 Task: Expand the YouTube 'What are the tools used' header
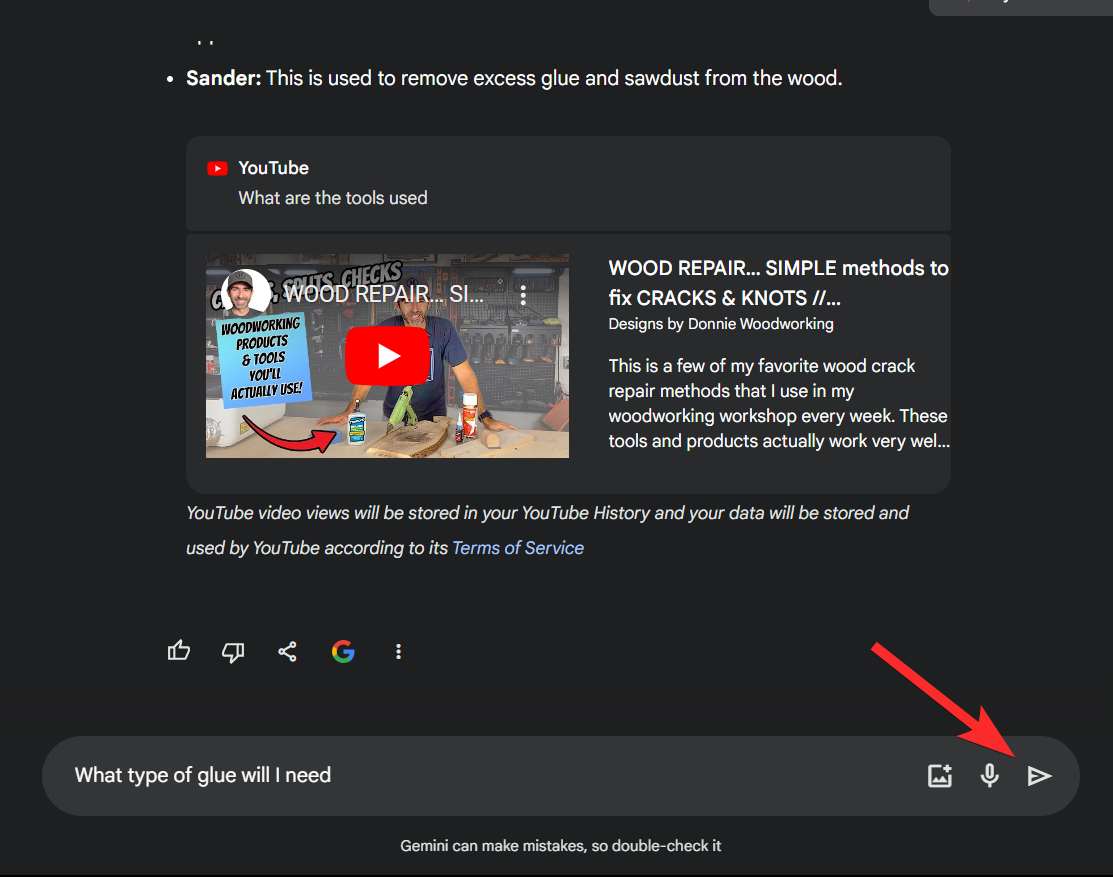pyautogui.click(x=567, y=184)
